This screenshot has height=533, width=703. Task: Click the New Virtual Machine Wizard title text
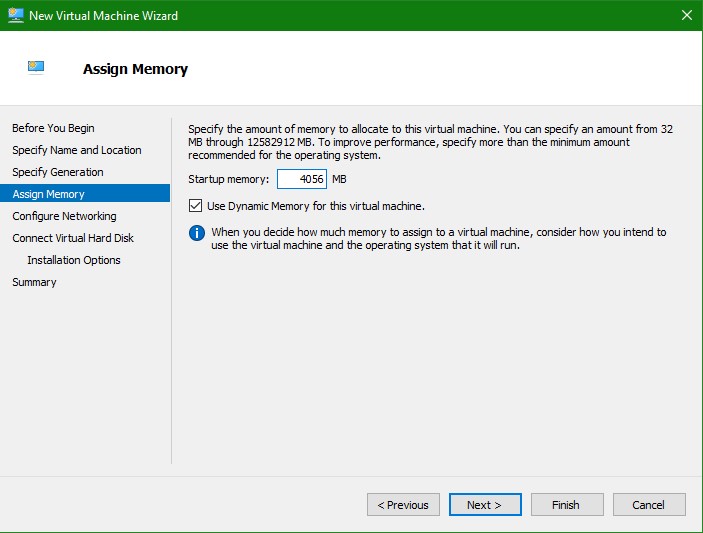coord(103,15)
